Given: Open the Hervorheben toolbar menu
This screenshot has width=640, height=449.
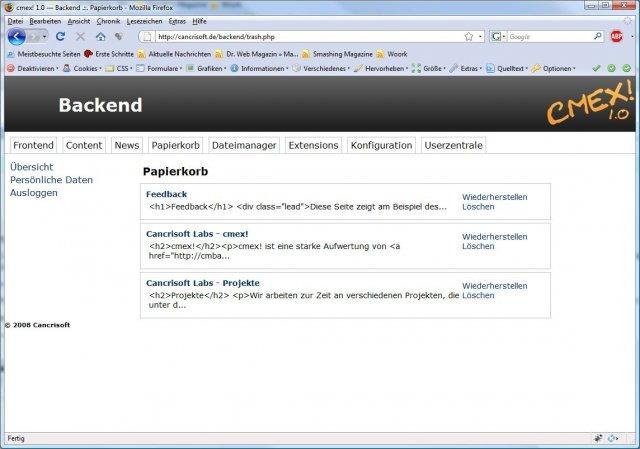Looking at the screenshot, I should tap(381, 69).
